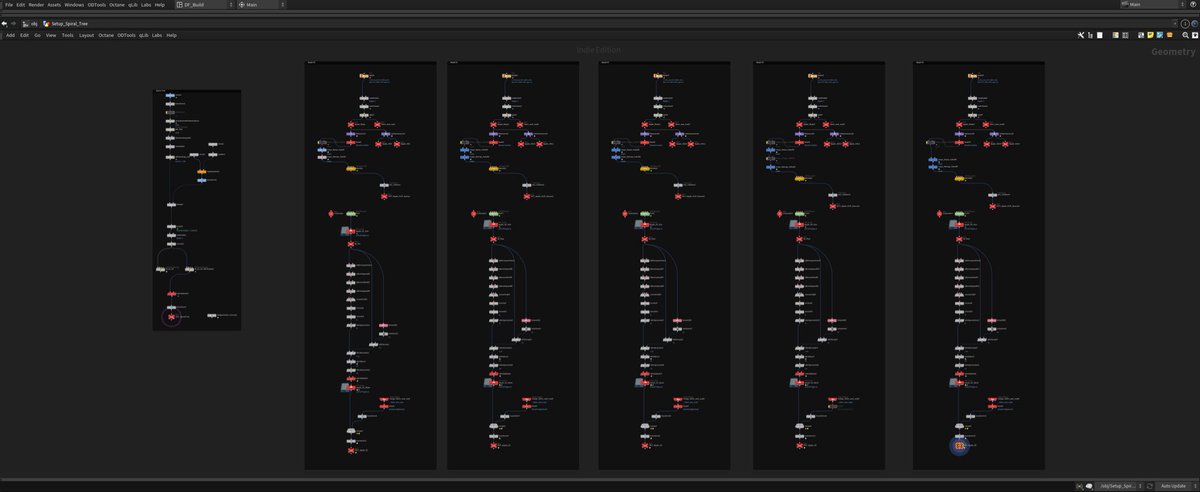
Task: Open the DF_Build desktop dropdown
Action: point(204,5)
